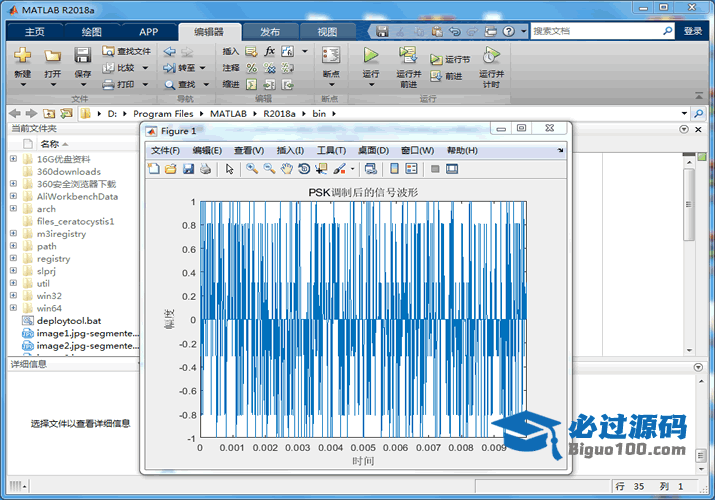The height and width of the screenshot is (500, 715).
Task: Expand the AliWorkbenchData folder
Action: point(13,196)
